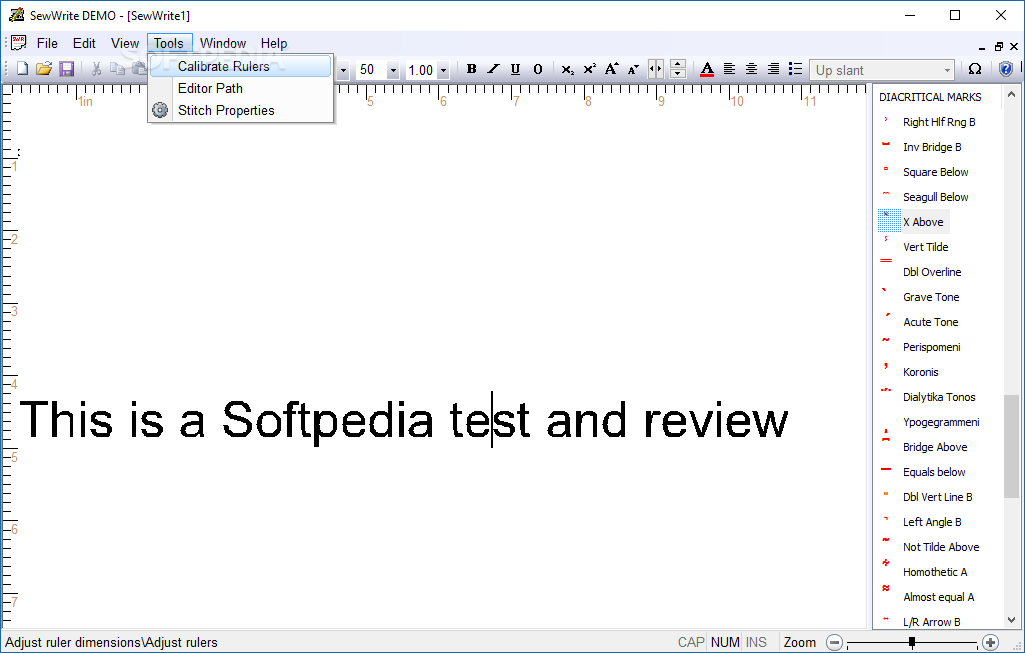This screenshot has height=653, width=1025.
Task: Open the 1.00 spacing dropdown arrow
Action: pyautogui.click(x=443, y=70)
